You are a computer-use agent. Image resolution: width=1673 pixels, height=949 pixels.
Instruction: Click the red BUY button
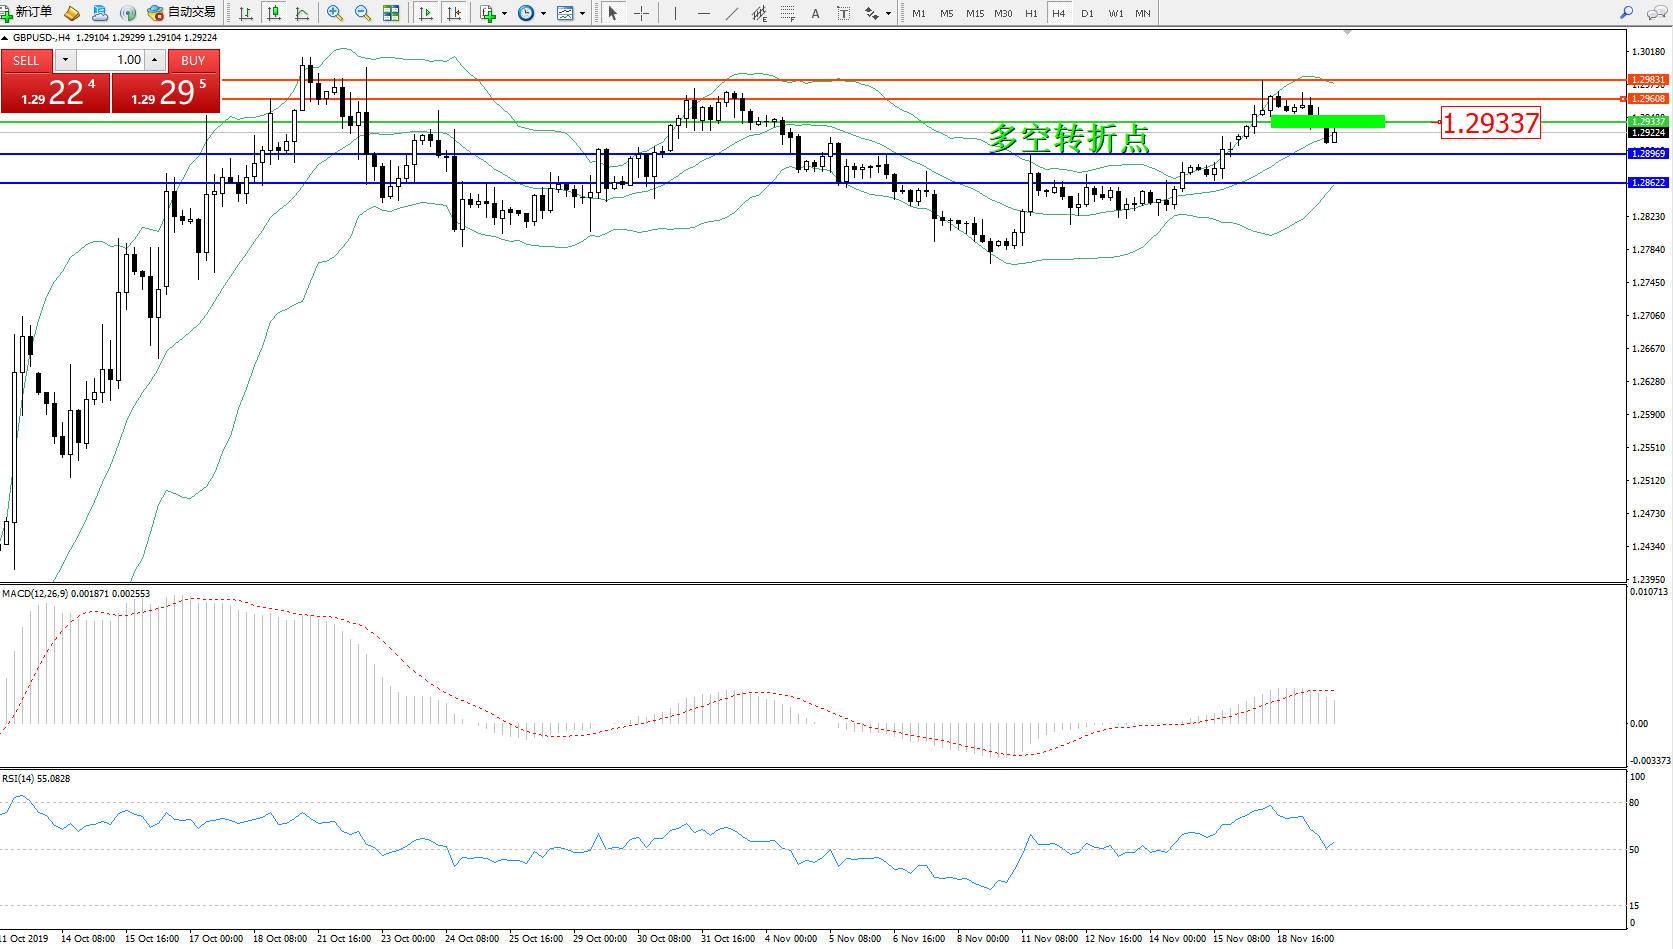pos(193,60)
